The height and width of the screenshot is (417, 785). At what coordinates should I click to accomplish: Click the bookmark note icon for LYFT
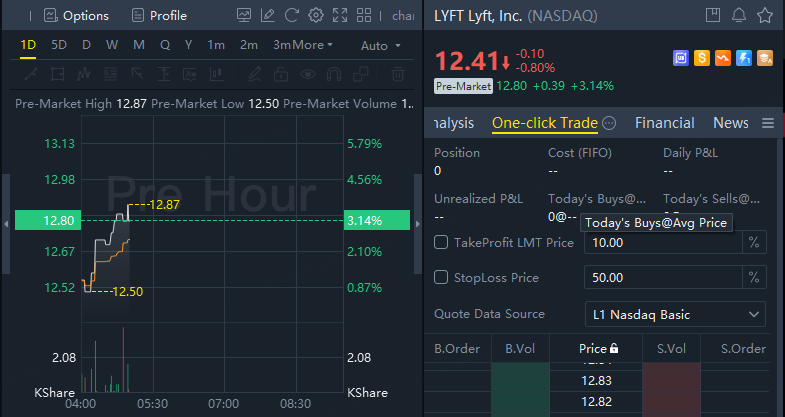[x=713, y=15]
